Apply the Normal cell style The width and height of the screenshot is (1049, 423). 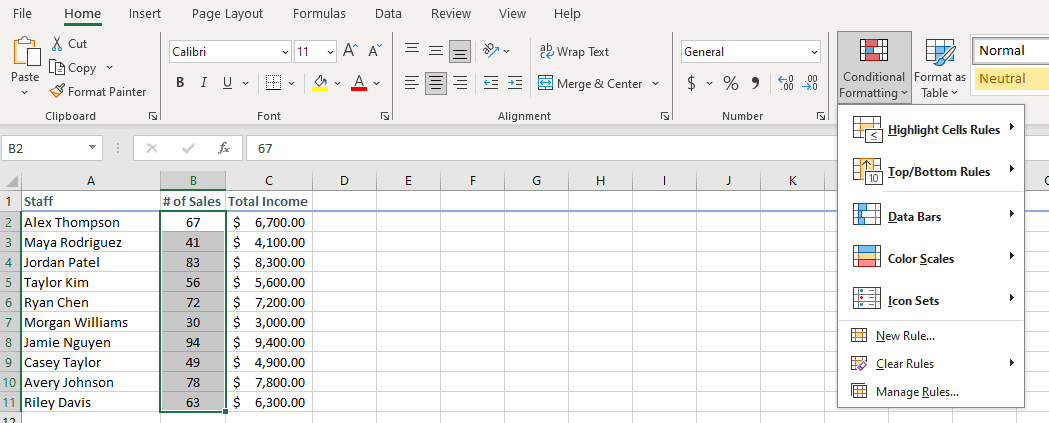click(x=1010, y=51)
